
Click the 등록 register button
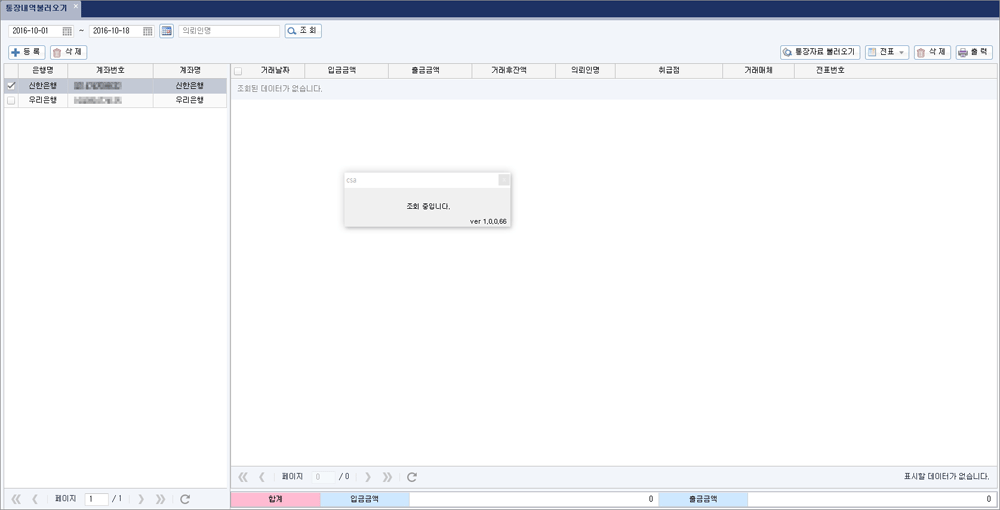click(27, 52)
